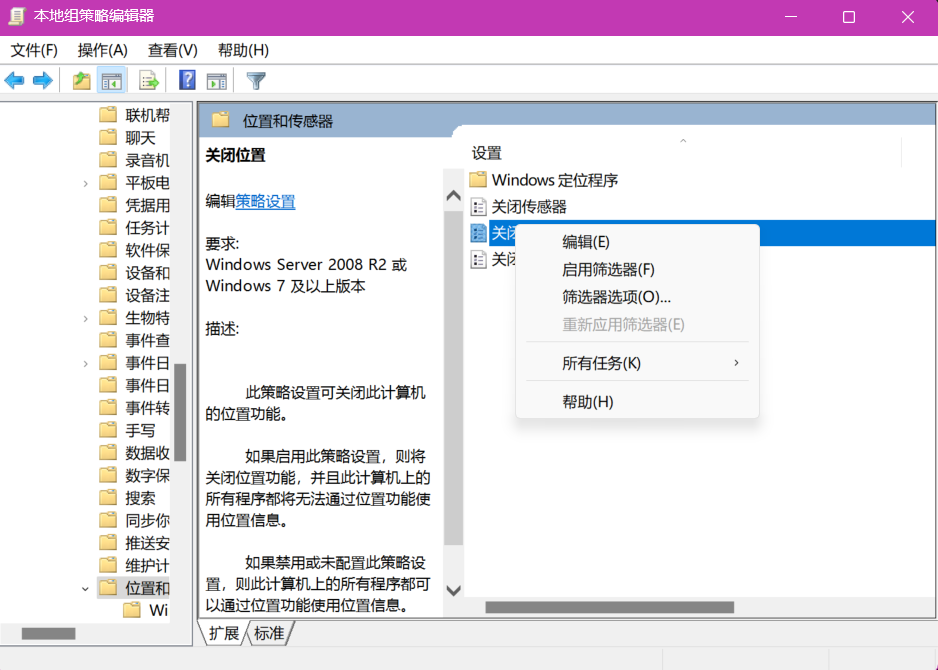938x670 pixels.
Task: Click the blue Back arrow toolbar icon
Action: coord(14,81)
